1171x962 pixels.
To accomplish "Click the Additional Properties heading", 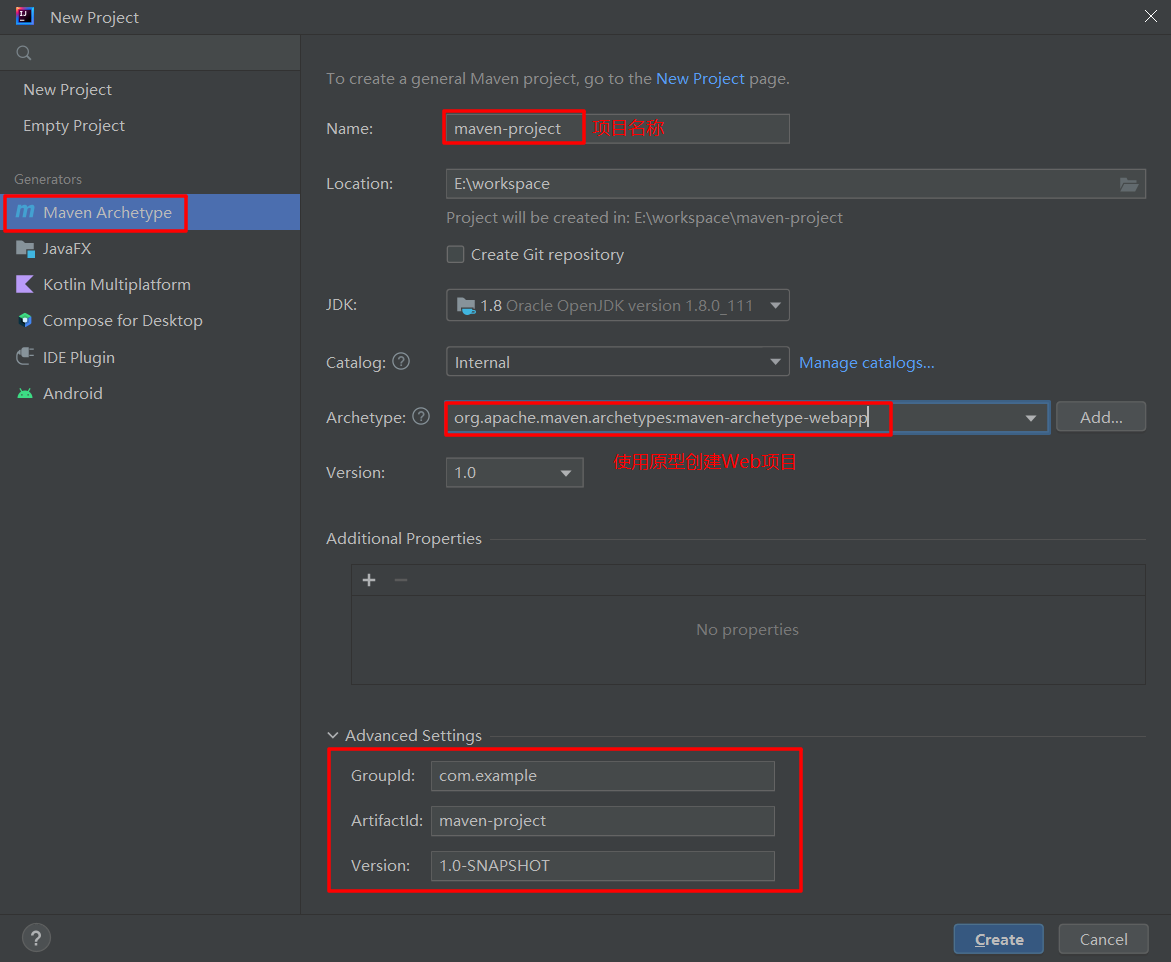I will pos(404,539).
